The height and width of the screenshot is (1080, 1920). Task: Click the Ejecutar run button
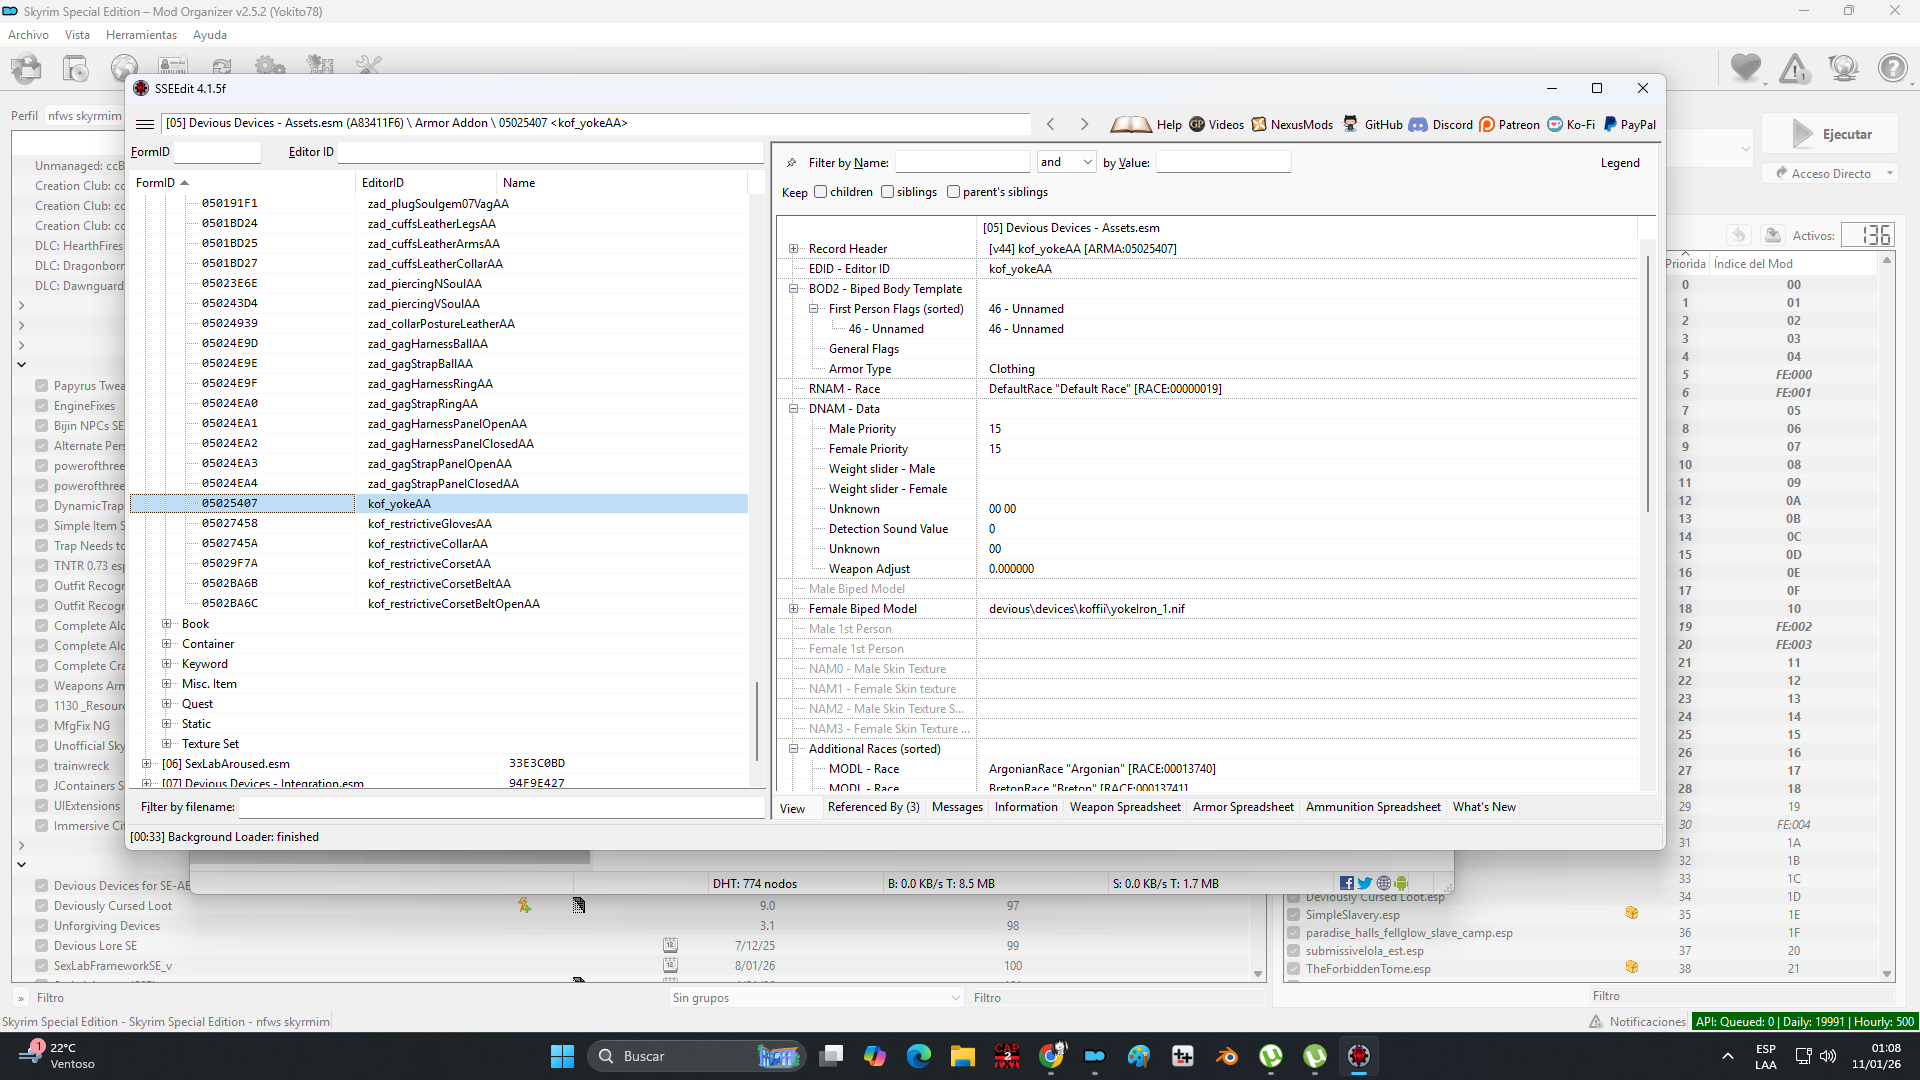pos(1832,134)
